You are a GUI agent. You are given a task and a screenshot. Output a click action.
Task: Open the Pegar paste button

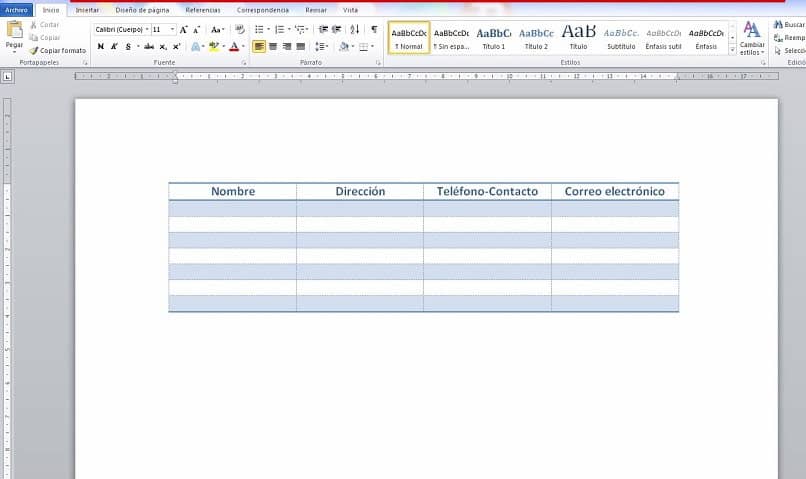(14, 36)
